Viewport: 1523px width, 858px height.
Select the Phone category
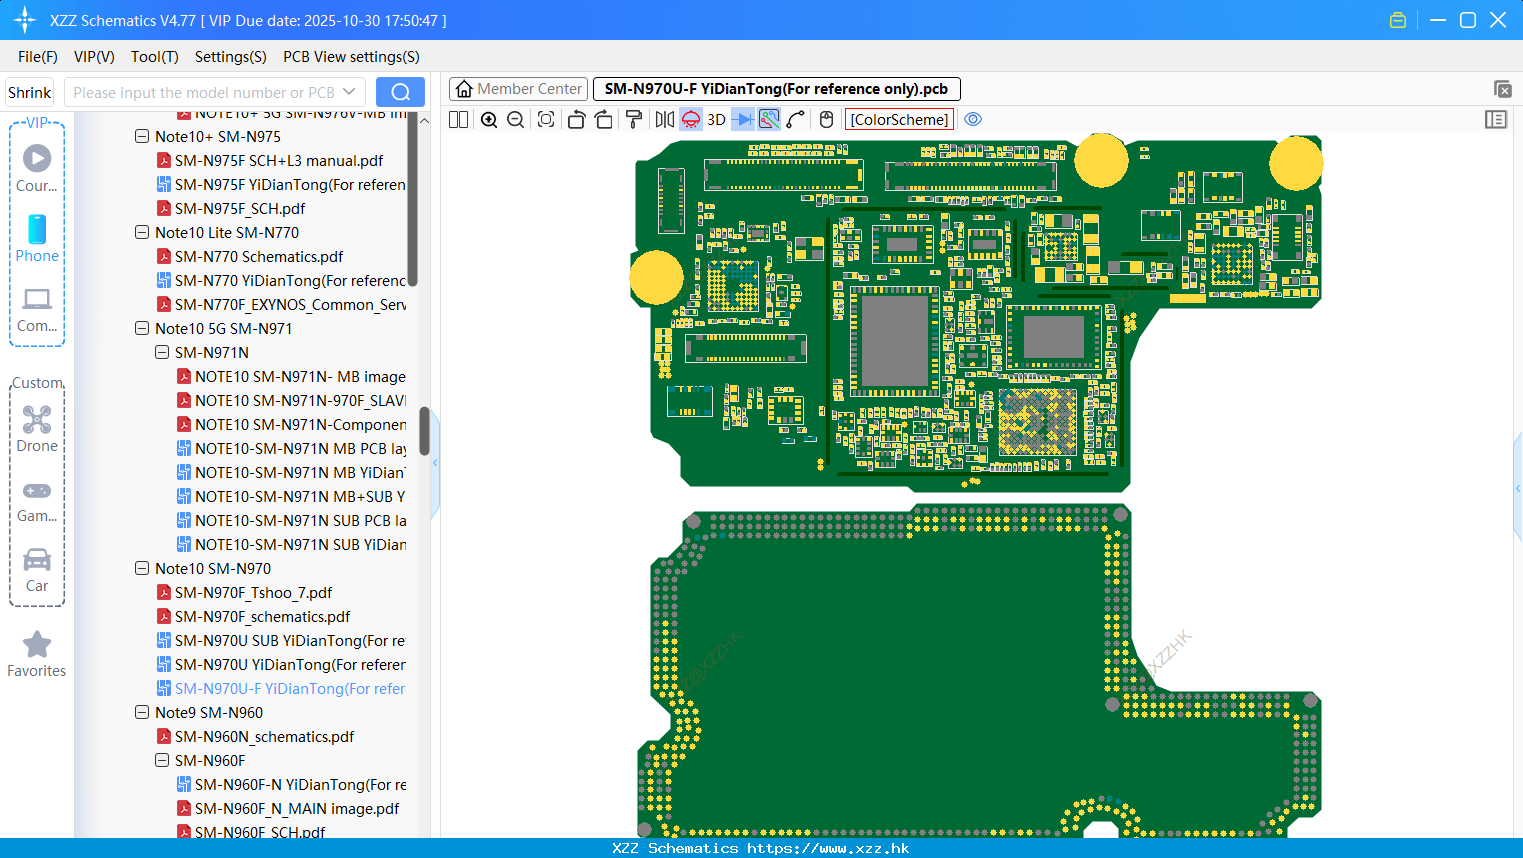[37, 238]
